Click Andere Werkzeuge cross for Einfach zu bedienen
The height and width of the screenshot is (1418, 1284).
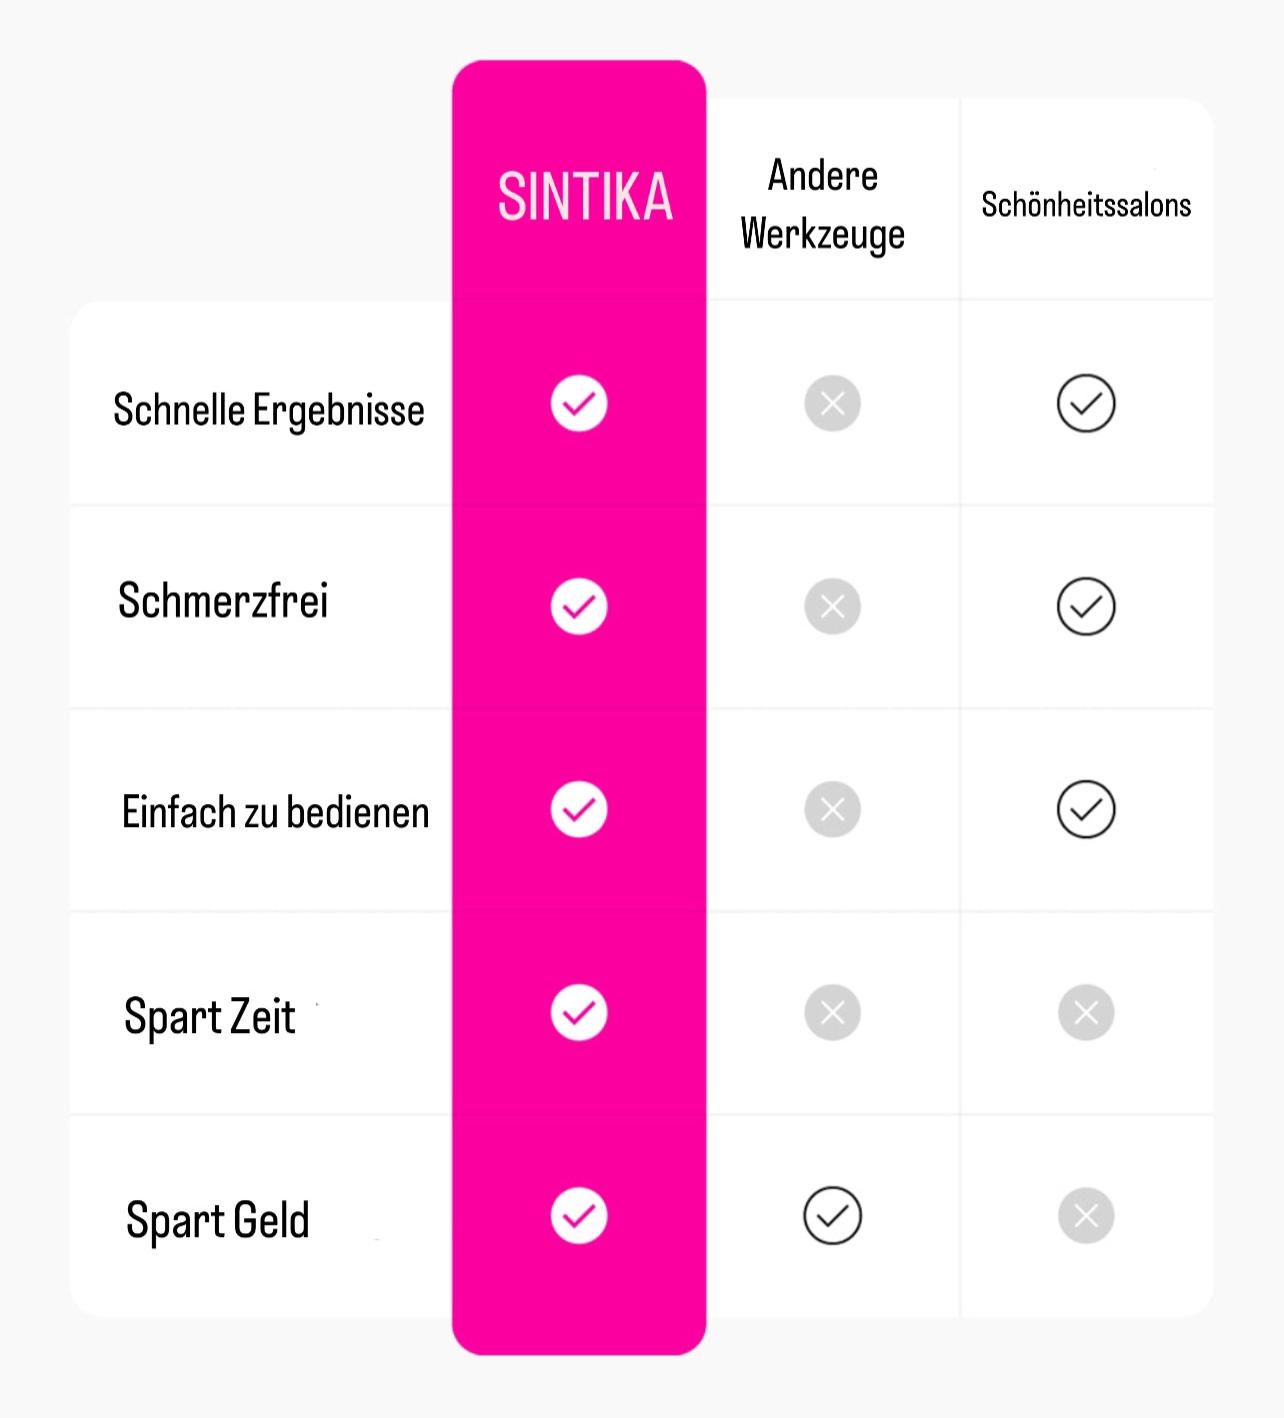[832, 809]
